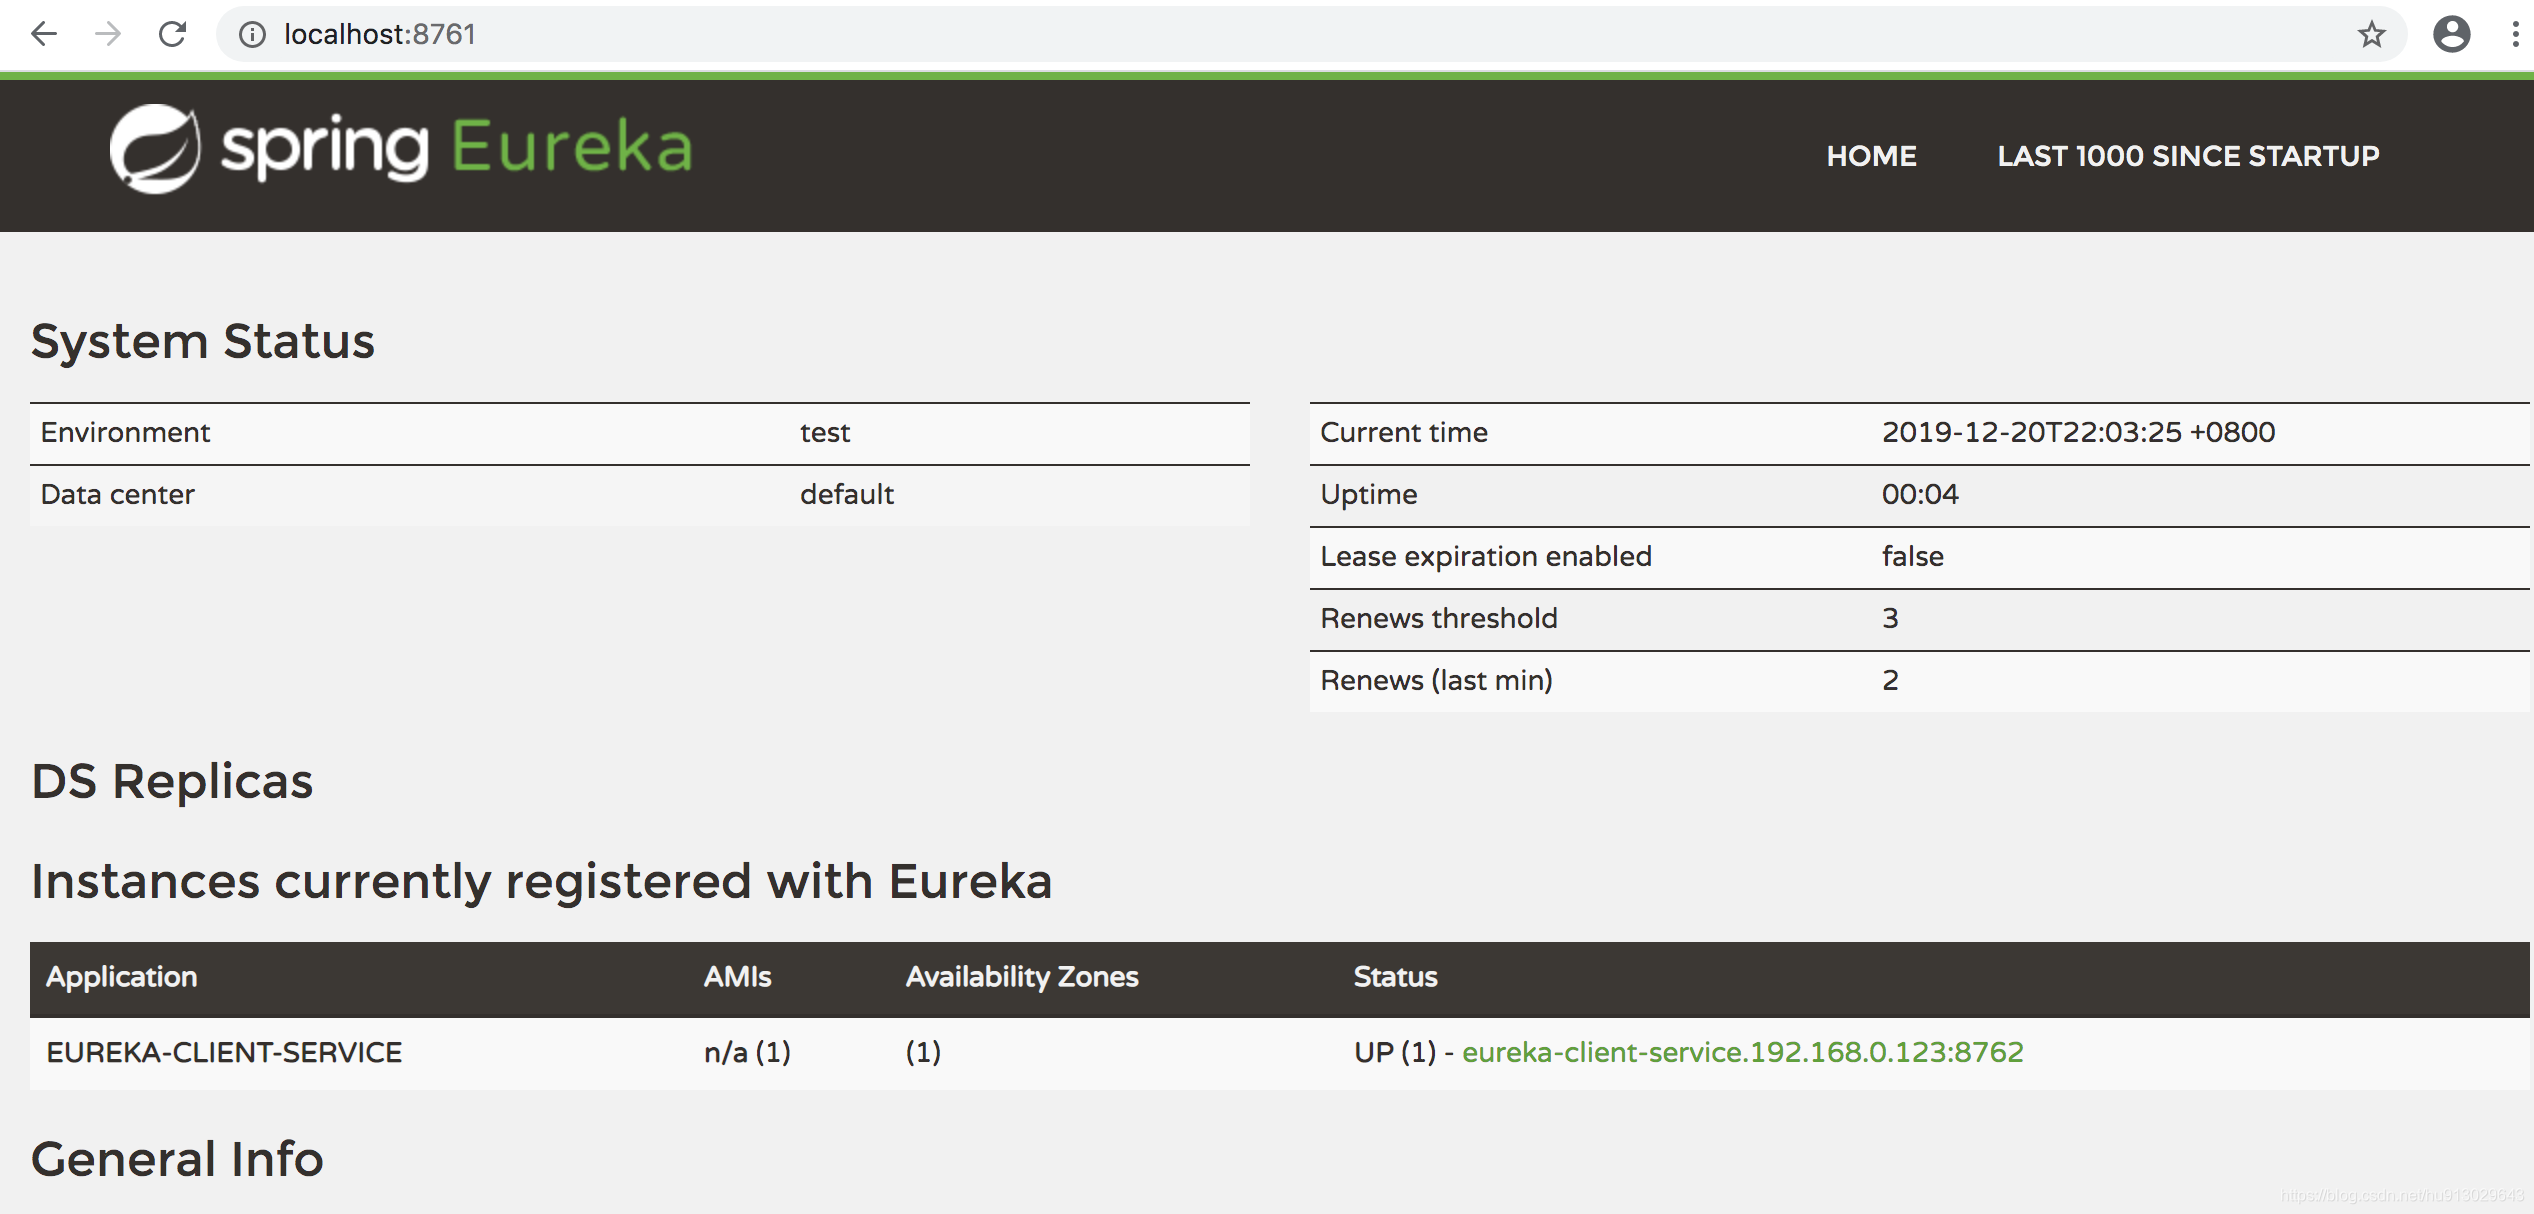Go back using the browser back arrow
2534x1214 pixels.
[44, 34]
